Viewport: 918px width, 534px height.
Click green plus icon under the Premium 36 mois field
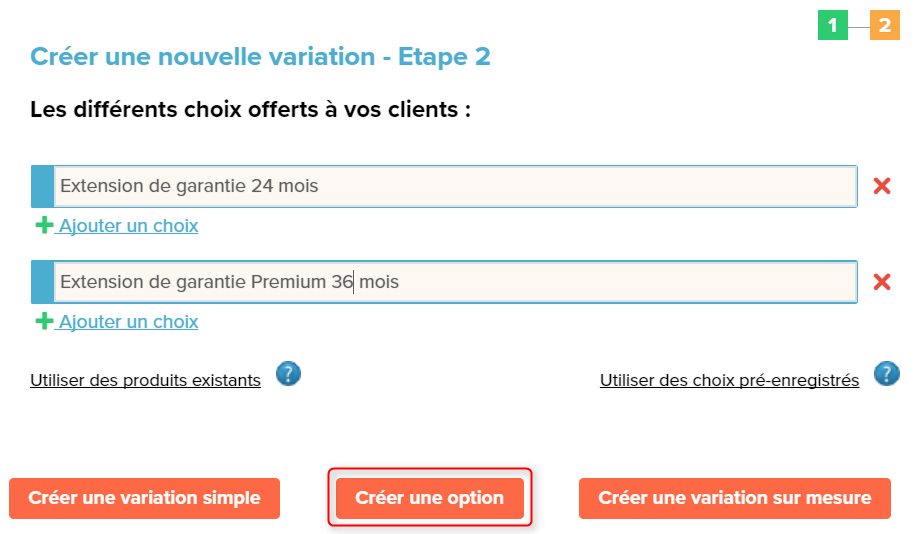click(44, 321)
